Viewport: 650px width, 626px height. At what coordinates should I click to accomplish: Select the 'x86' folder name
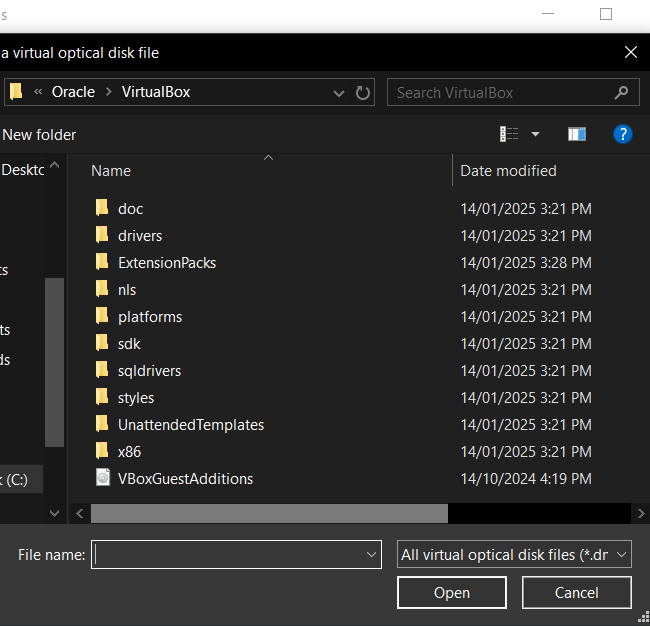coord(129,451)
